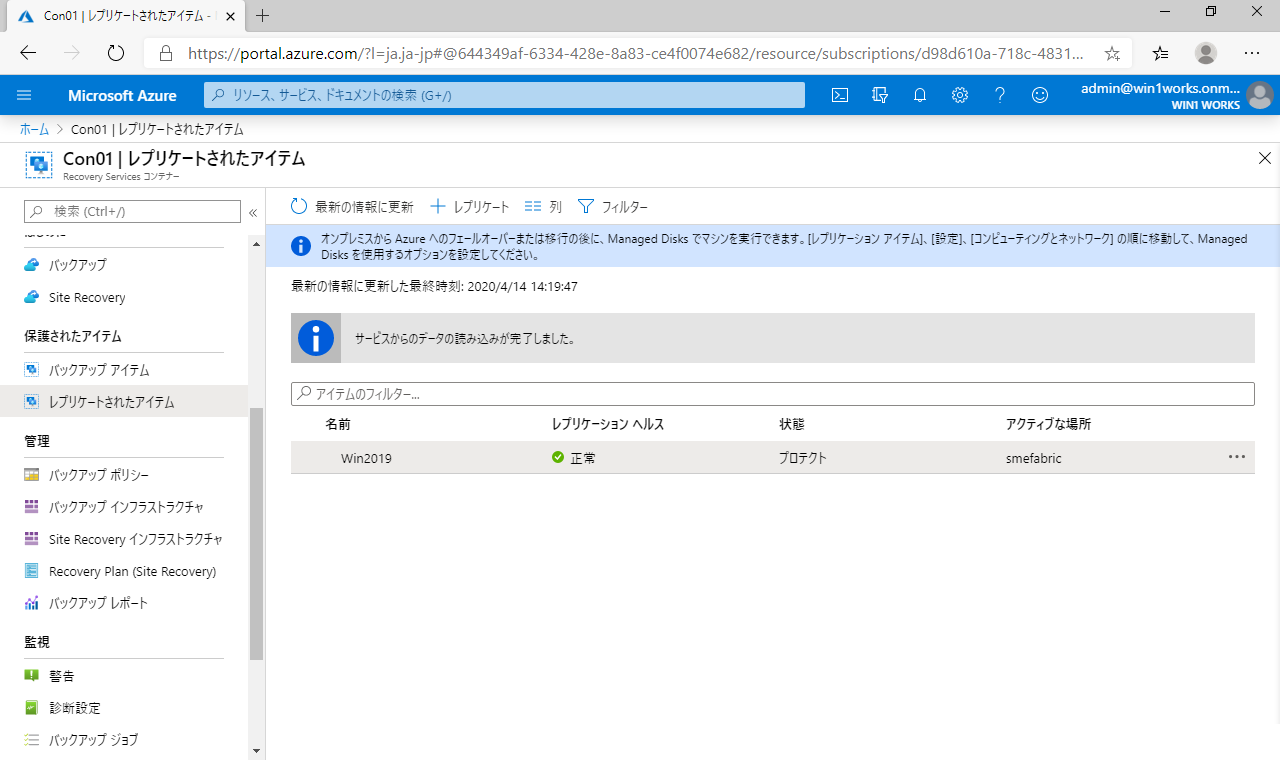Open the バックアップ sidebar item
This screenshot has height=760, width=1280.
78,265
